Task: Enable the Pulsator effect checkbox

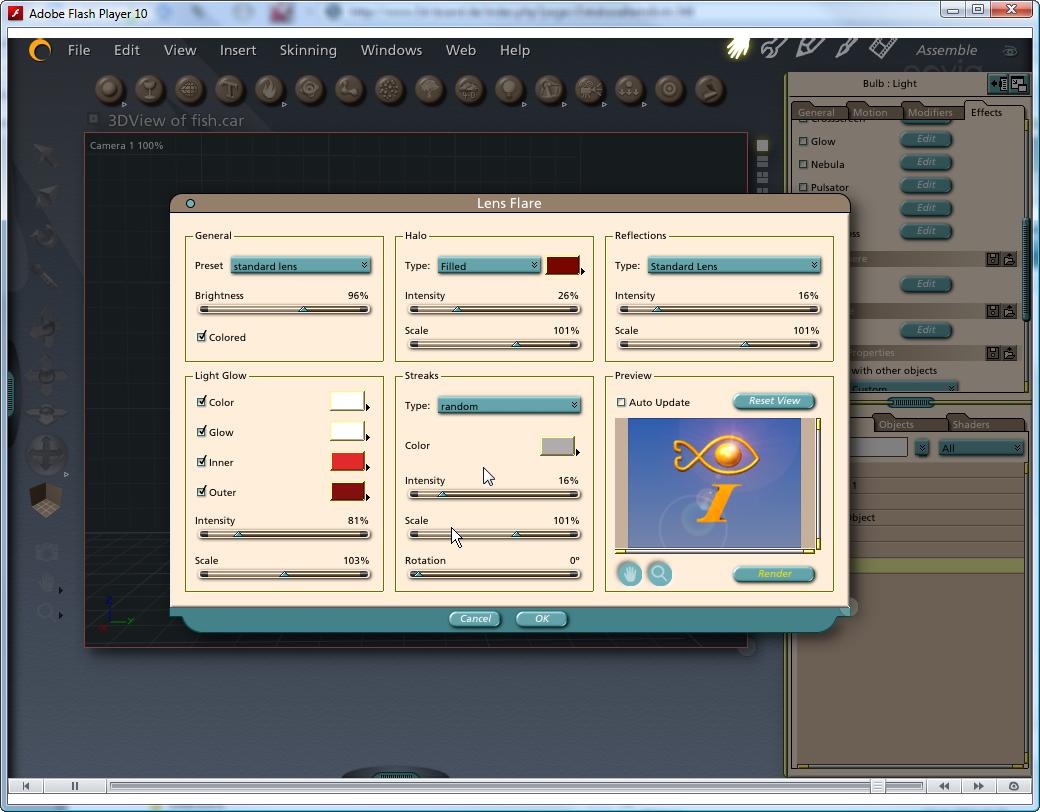Action: point(803,187)
